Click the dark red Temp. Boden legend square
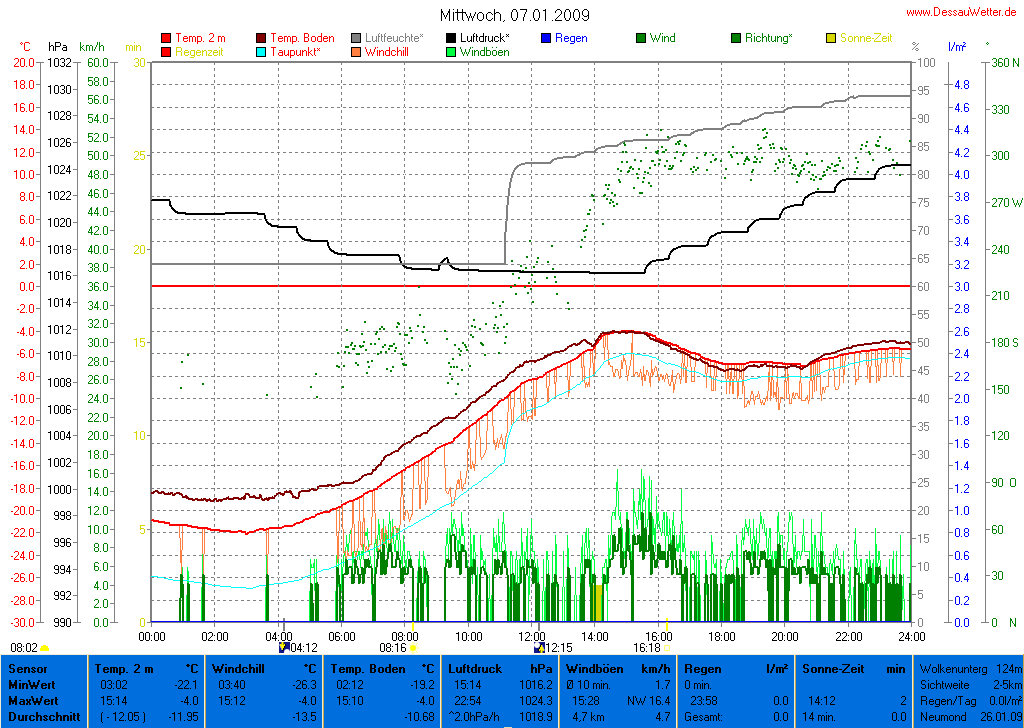 point(262,39)
